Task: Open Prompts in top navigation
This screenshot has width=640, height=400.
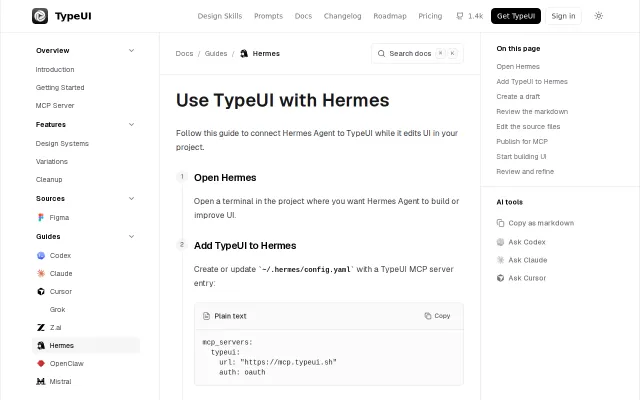Action: [268, 16]
